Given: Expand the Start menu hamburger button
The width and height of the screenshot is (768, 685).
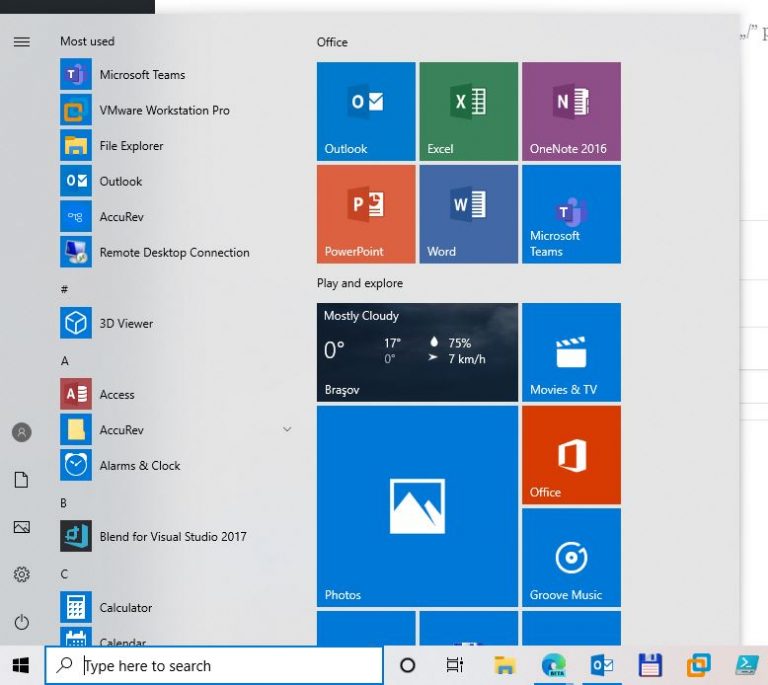Looking at the screenshot, I should (x=22, y=42).
